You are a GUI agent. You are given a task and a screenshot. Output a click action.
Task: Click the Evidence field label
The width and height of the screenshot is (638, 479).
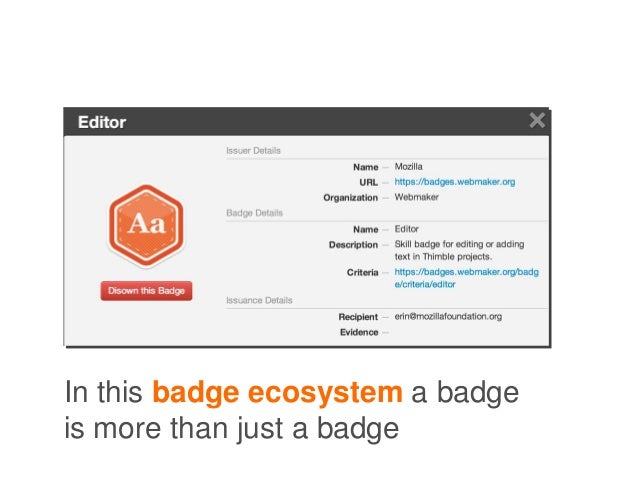(359, 332)
